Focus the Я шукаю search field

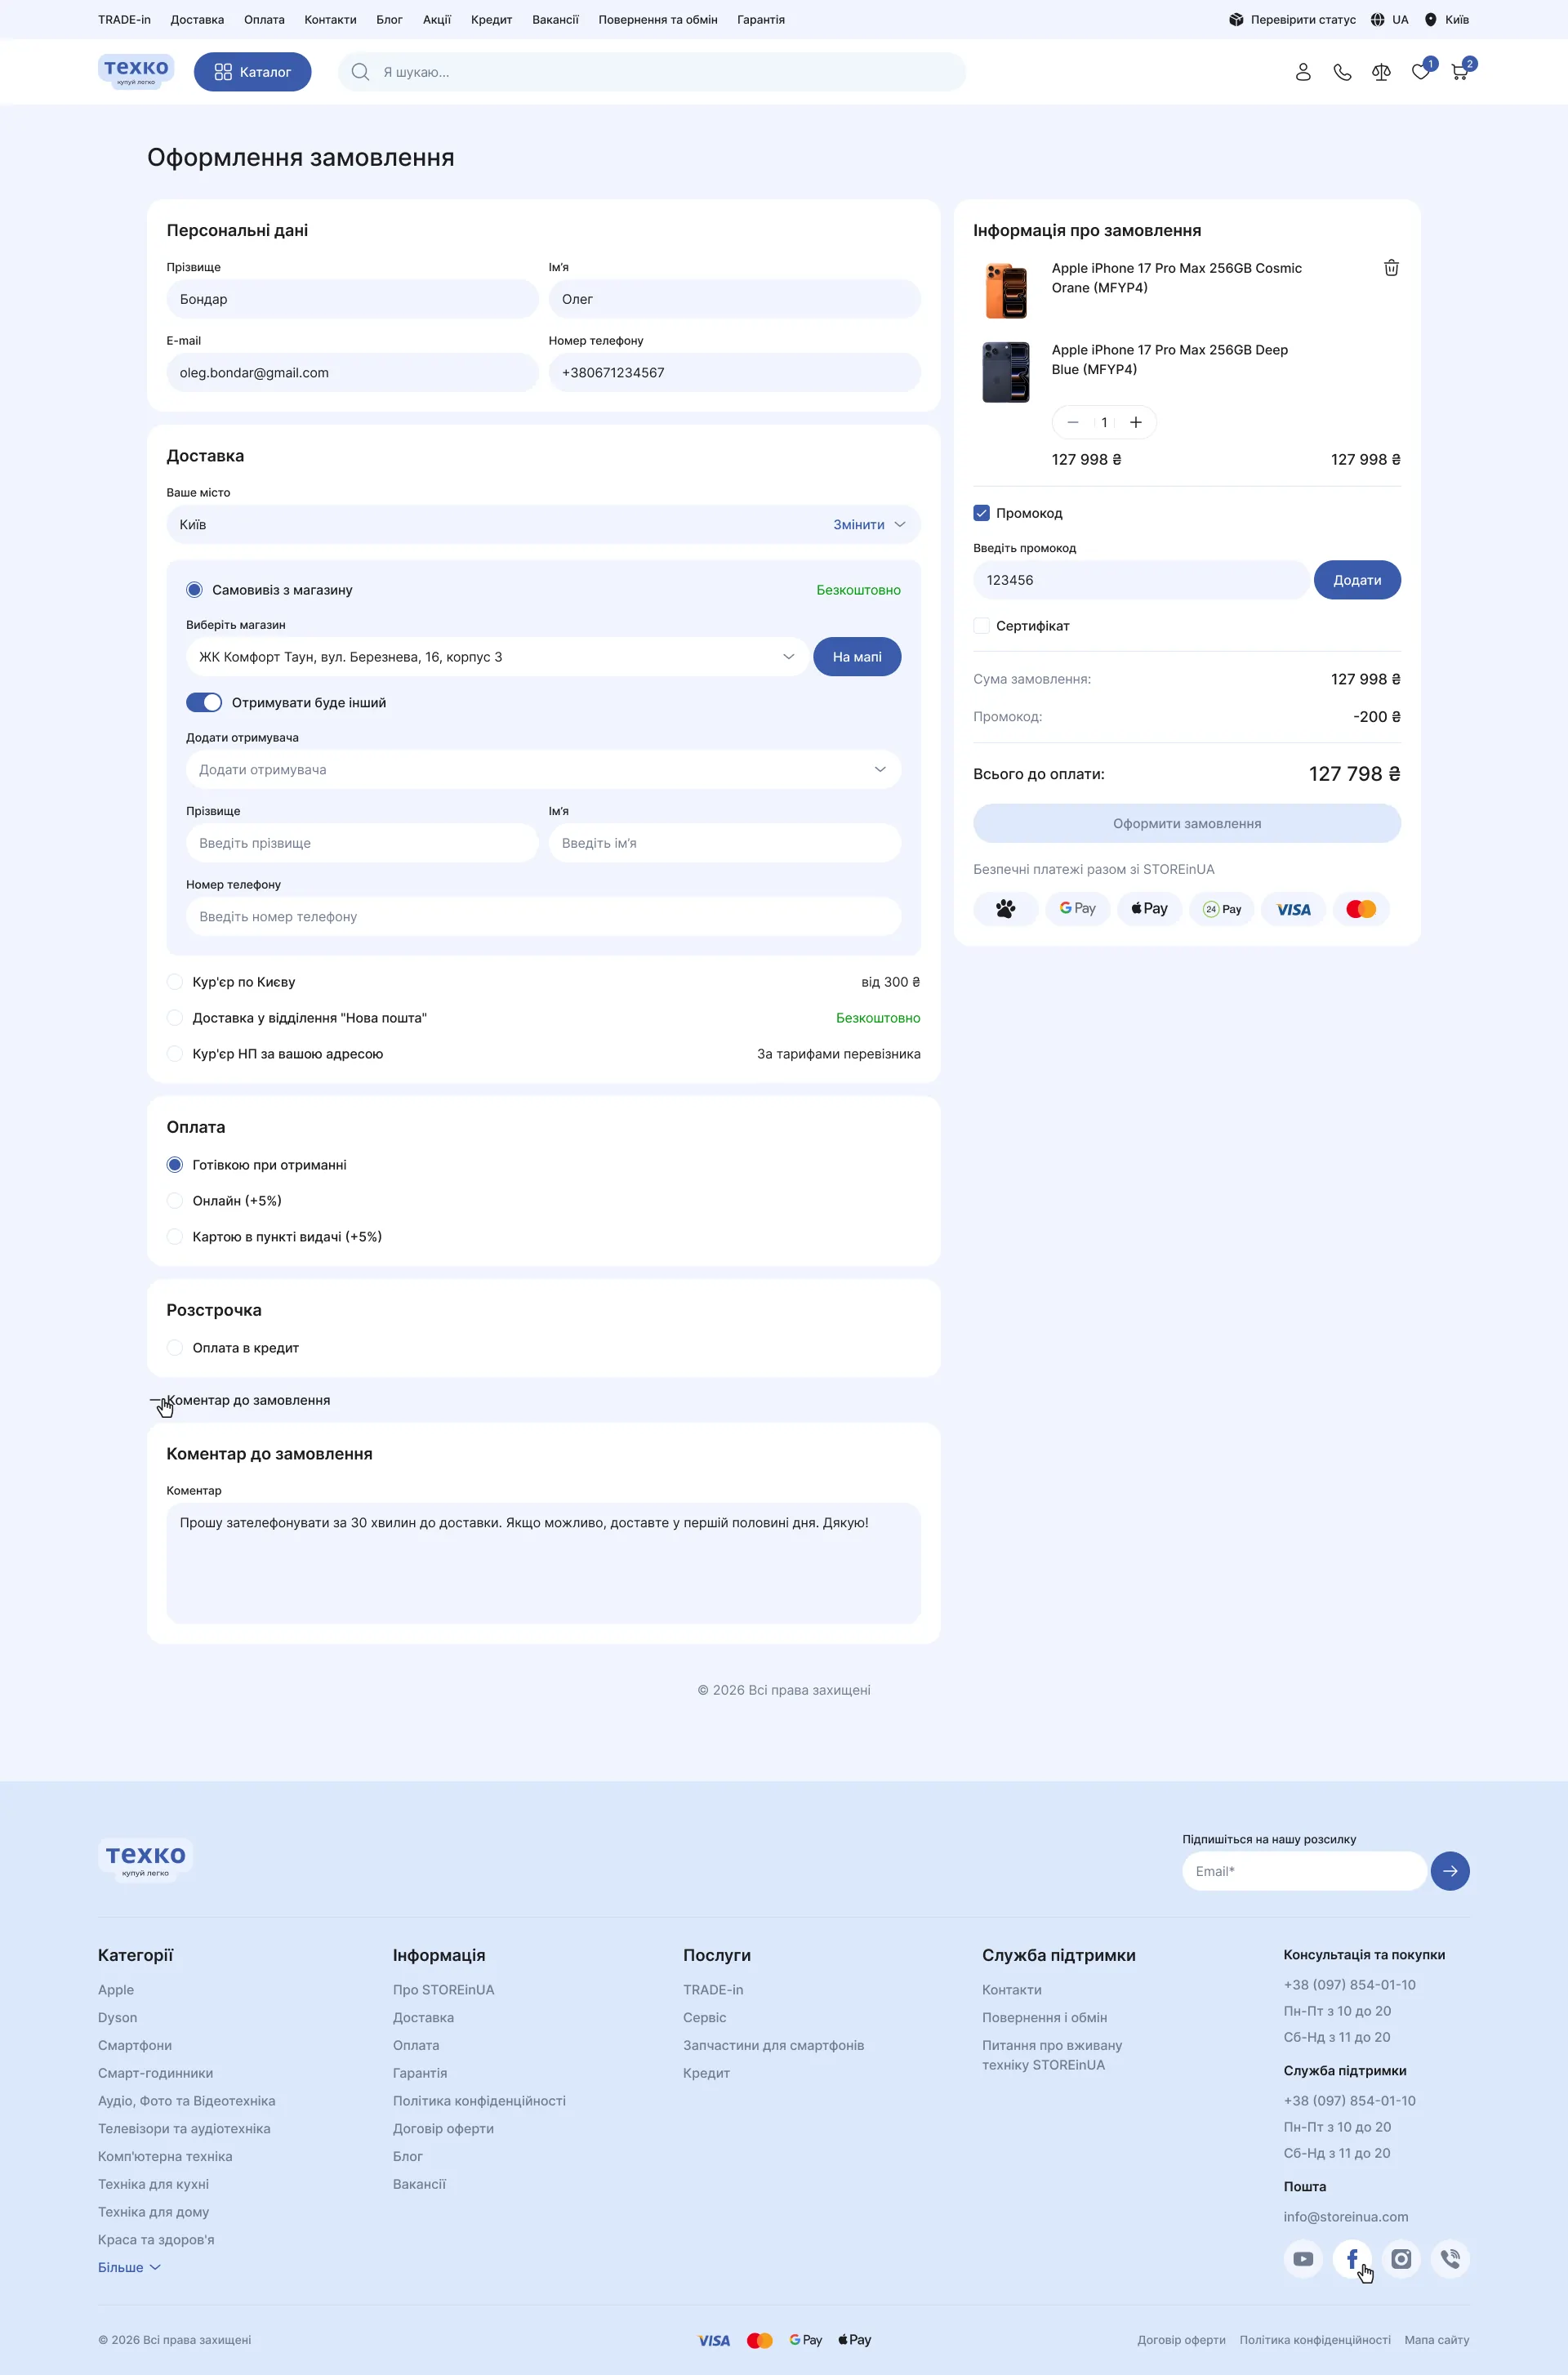[652, 72]
